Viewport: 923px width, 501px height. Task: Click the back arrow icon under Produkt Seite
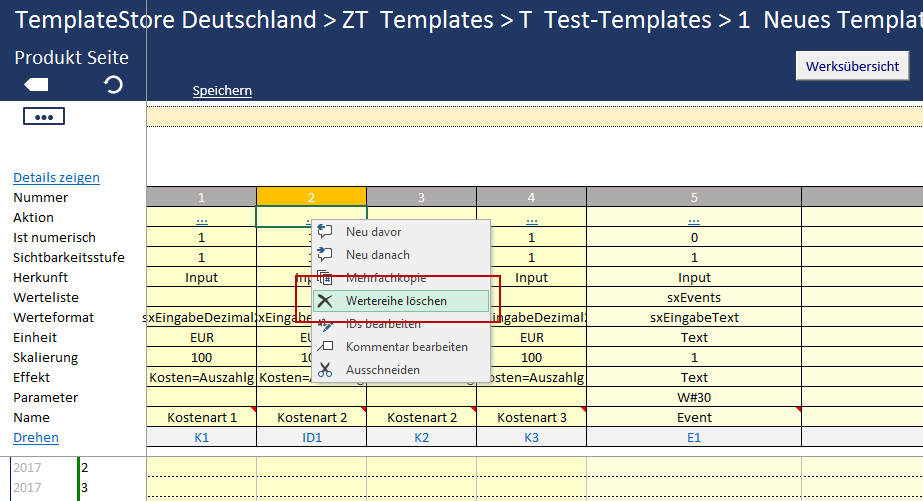(36, 85)
